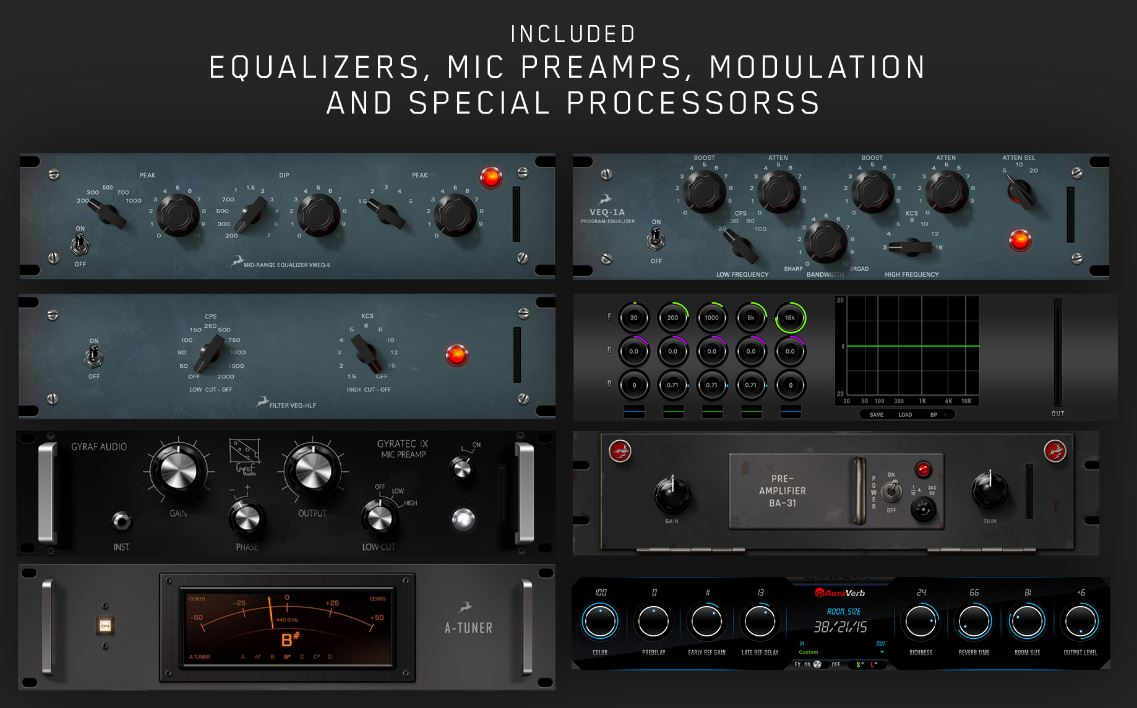Click the HIGH CUT selector on VEQ-HLF
The width and height of the screenshot is (1137, 708).
coord(365,354)
